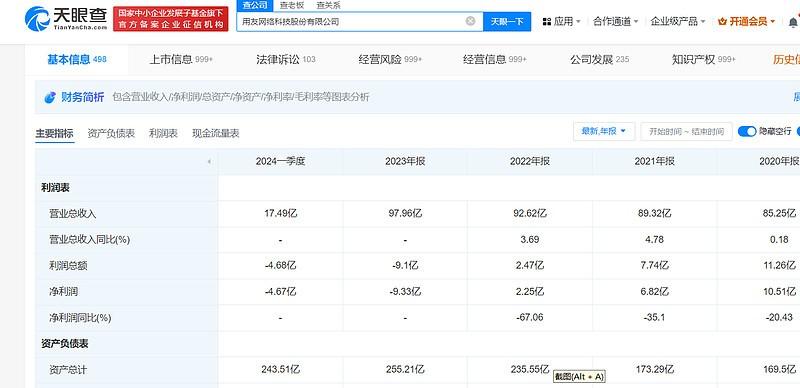Expand the 企业级产品 dropdown

click(678, 21)
